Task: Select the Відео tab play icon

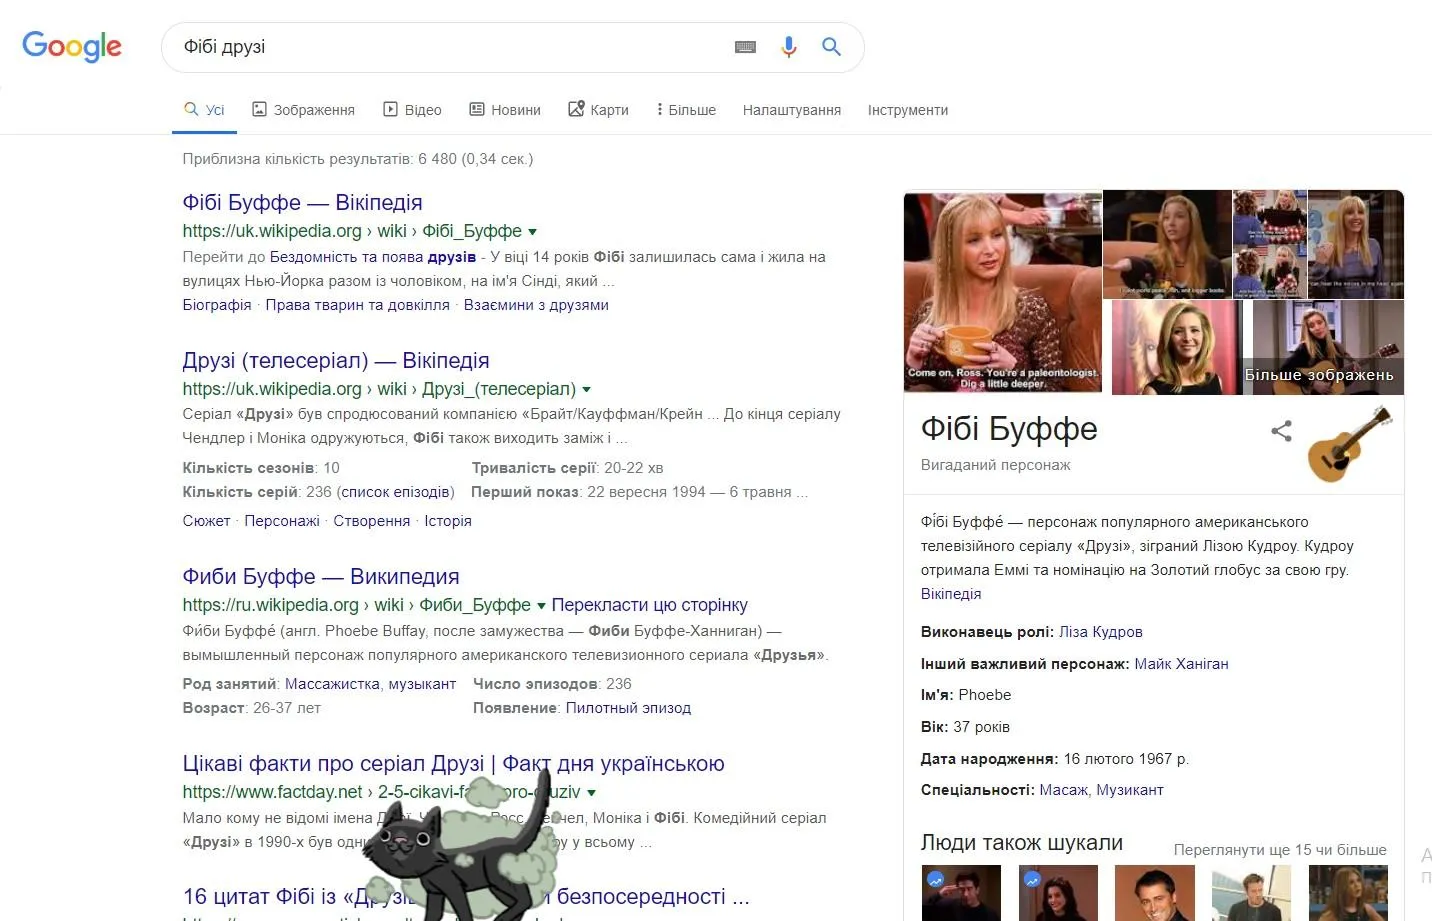Action: click(389, 108)
